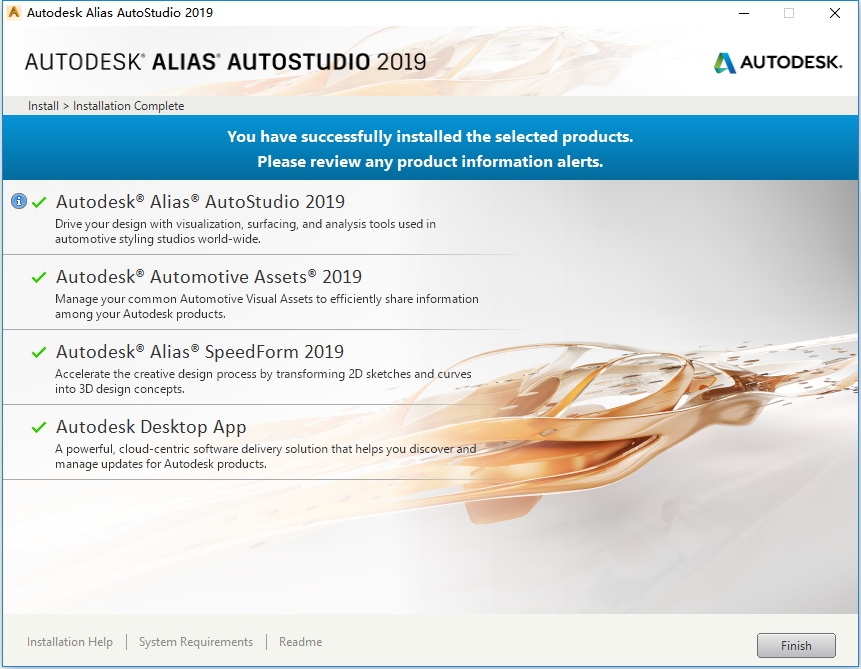Click green checkmark beside Alias SpeedForm 2019

click(x=39, y=352)
